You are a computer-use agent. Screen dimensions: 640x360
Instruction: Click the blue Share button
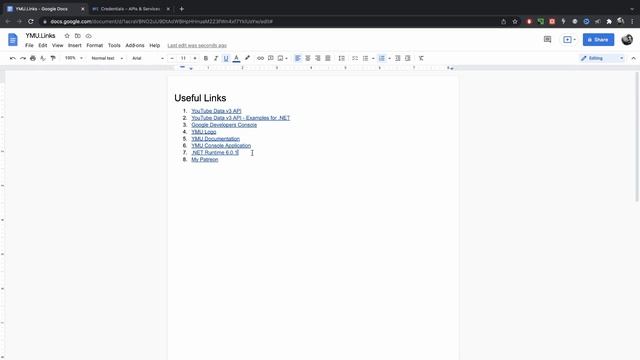point(598,40)
